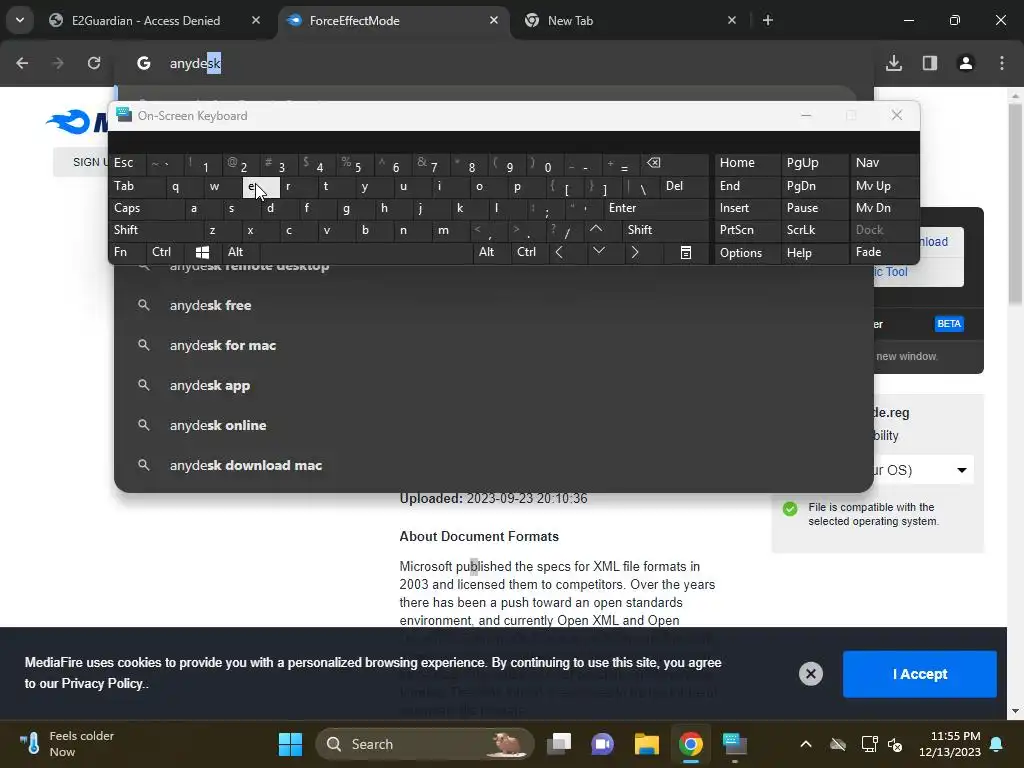Viewport: 1024px width, 768px height.
Task: Select suggestion 'anydesk for mac'
Action: [493, 345]
